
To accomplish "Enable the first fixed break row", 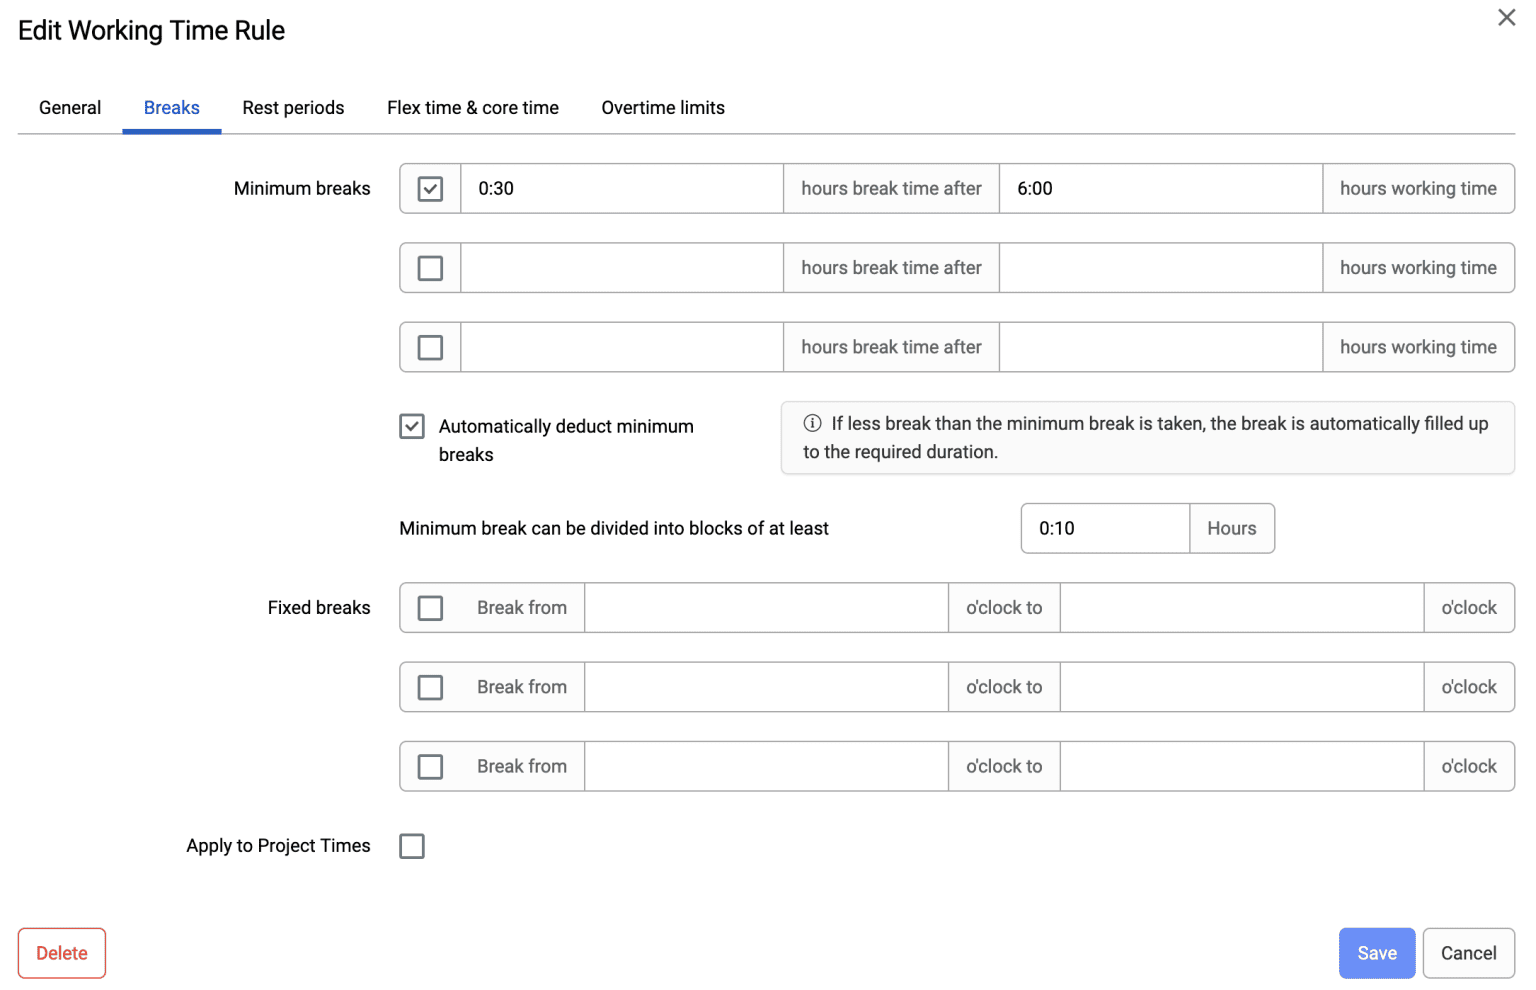I will pos(430,607).
